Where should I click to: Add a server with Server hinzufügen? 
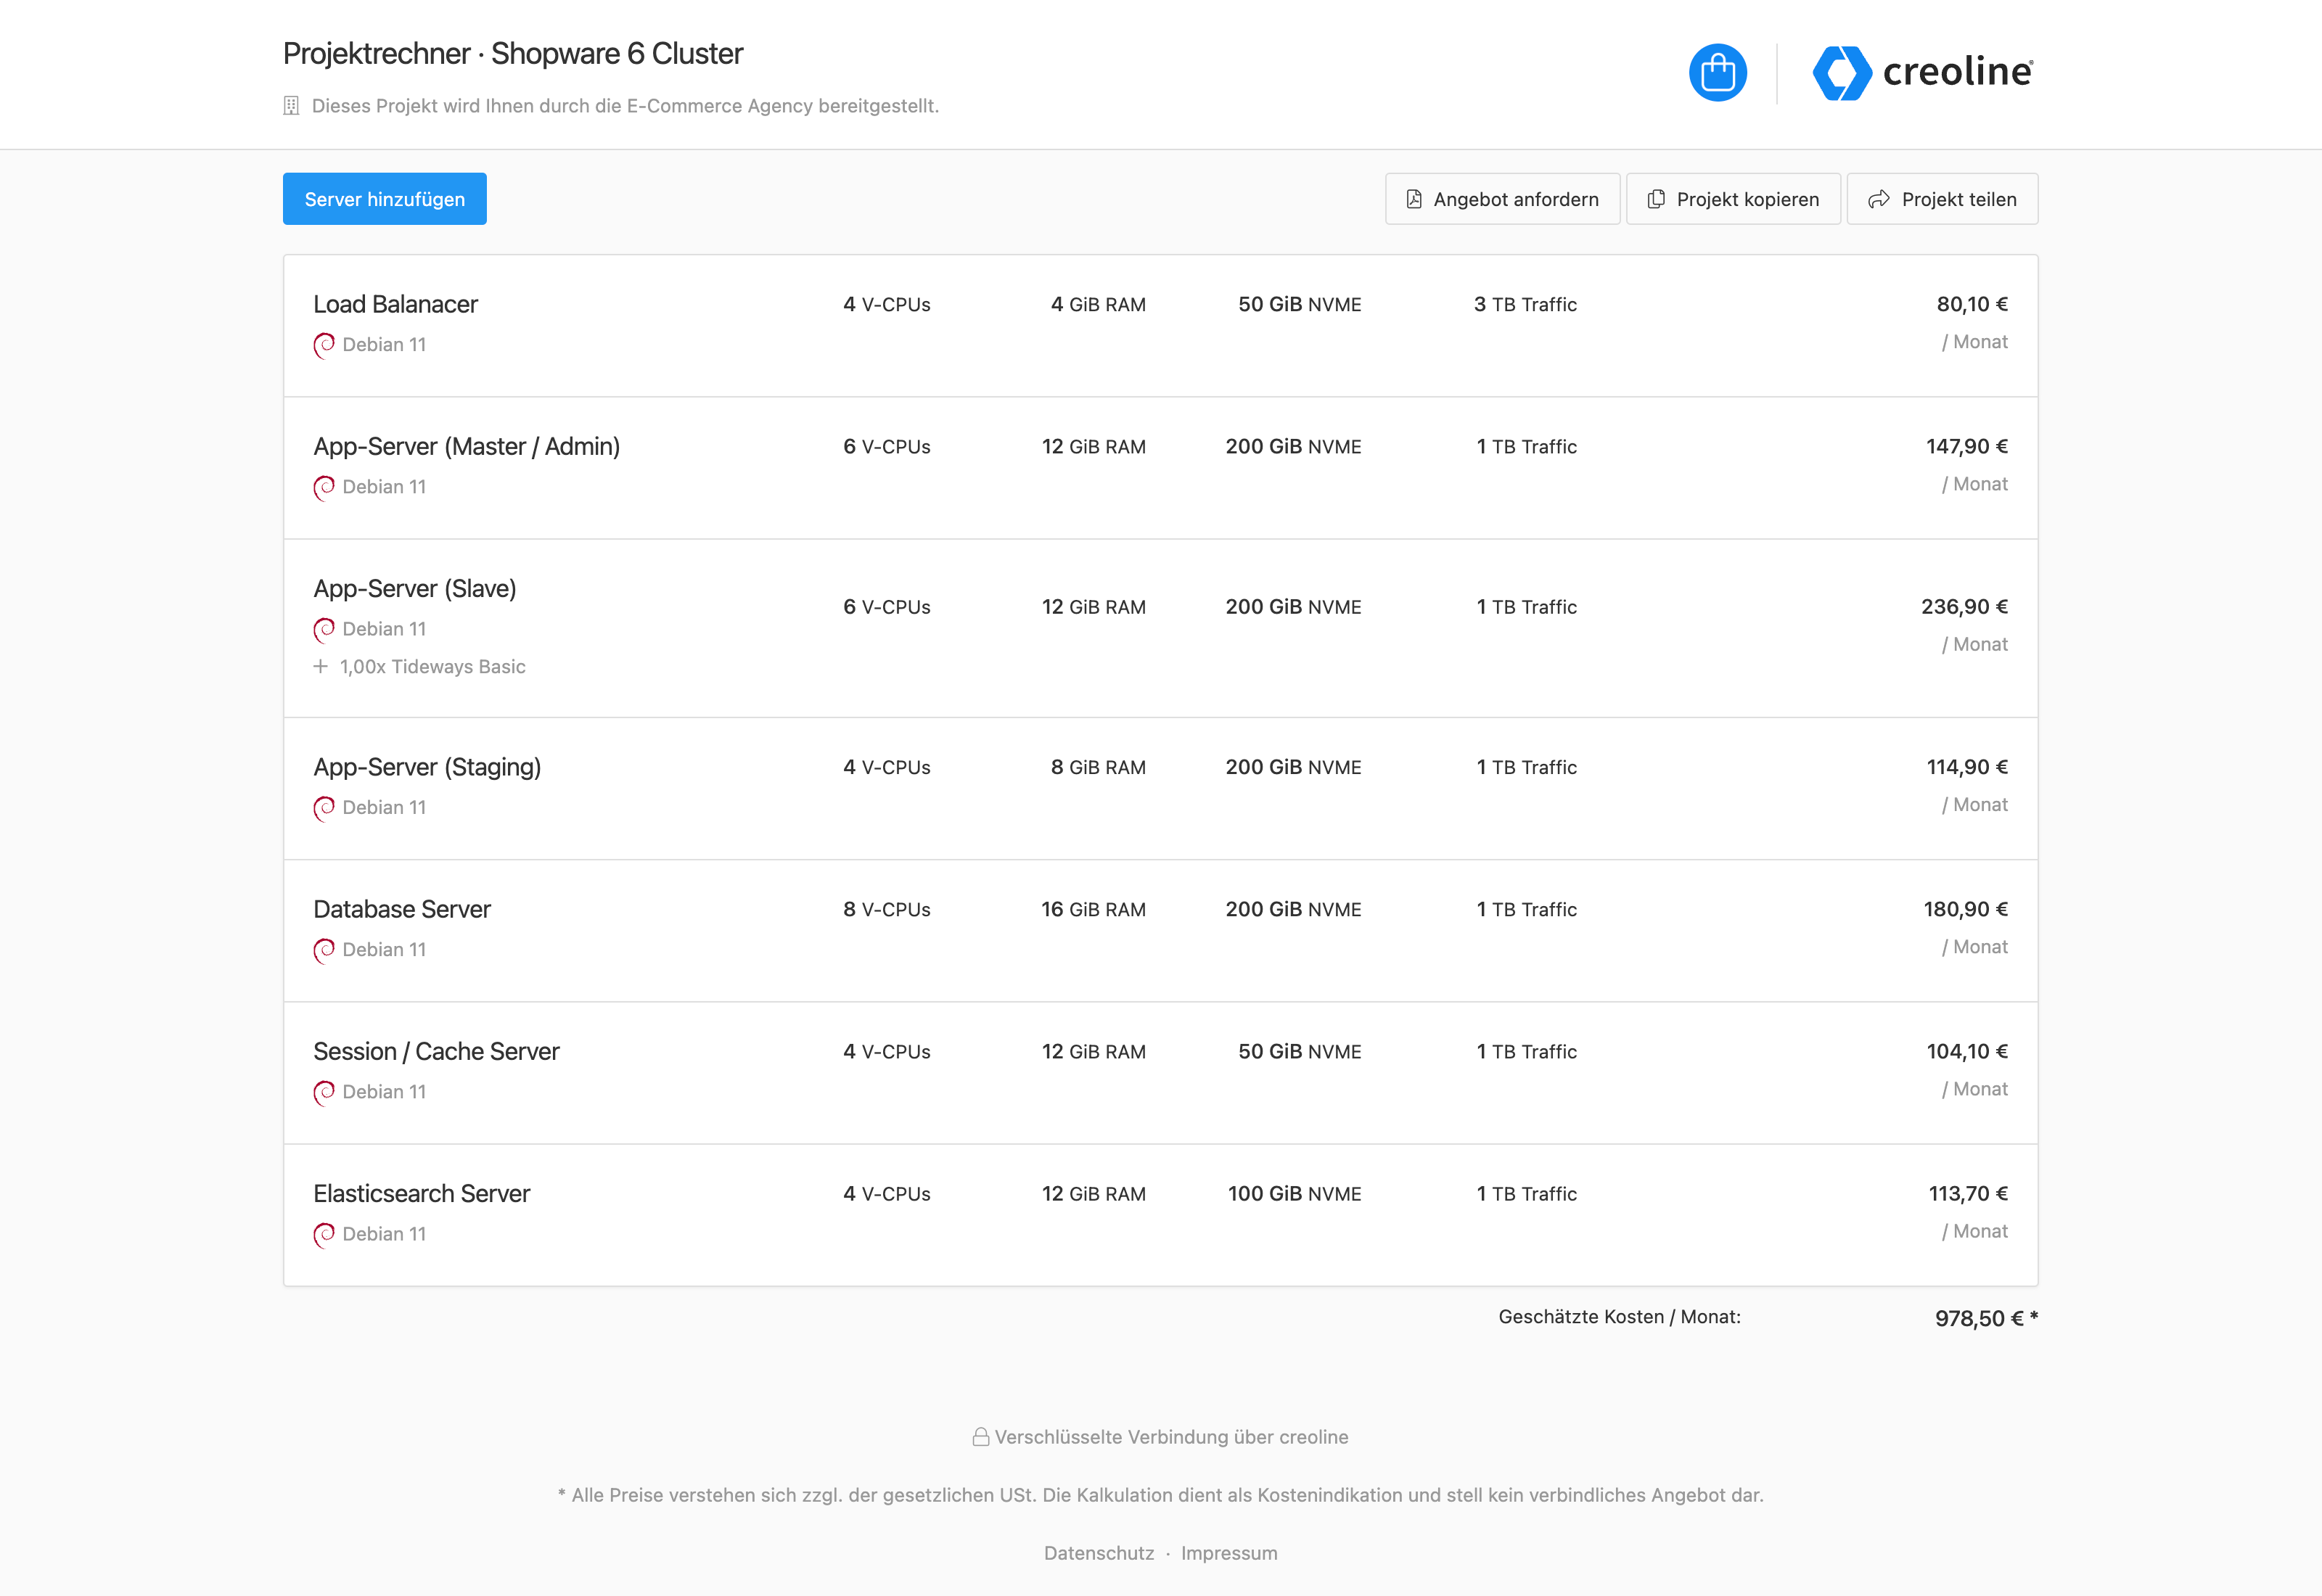point(385,199)
